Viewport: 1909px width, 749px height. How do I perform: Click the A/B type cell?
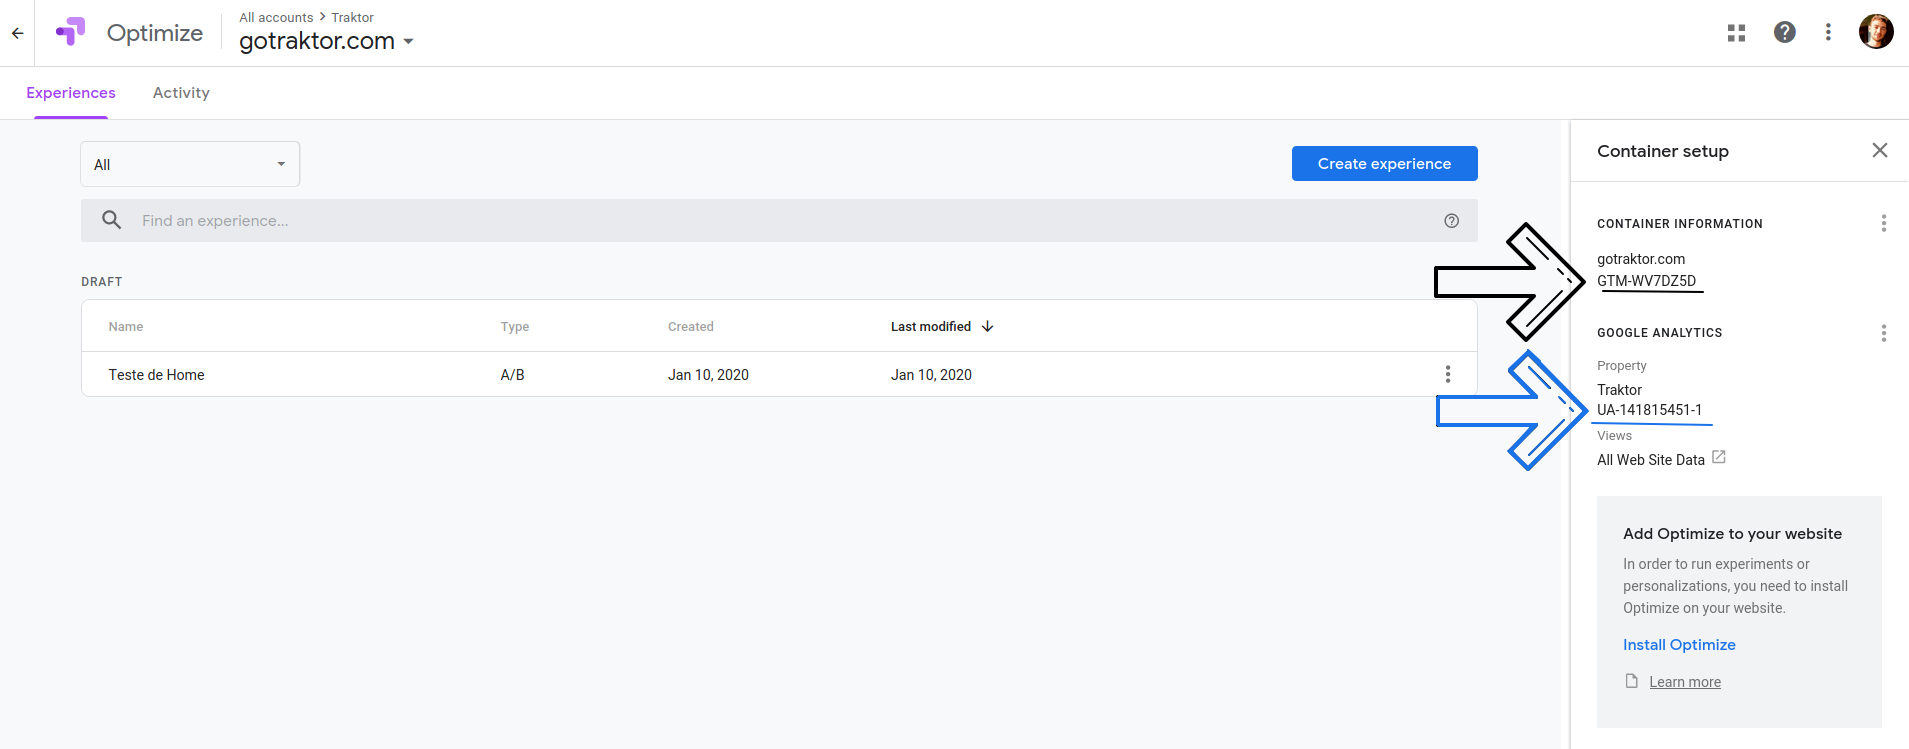point(512,375)
